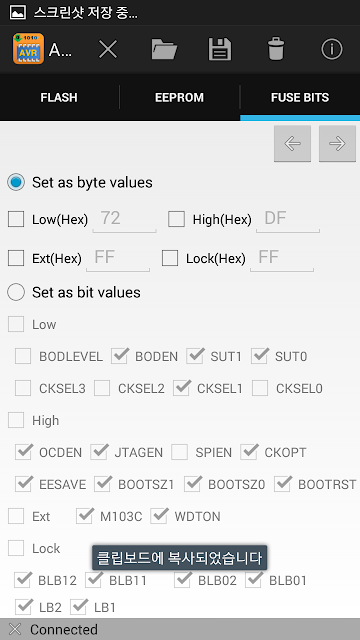The height and width of the screenshot is (640, 360).
Task: Toggle the Lock(Hex) checkbox
Action: 170,258
